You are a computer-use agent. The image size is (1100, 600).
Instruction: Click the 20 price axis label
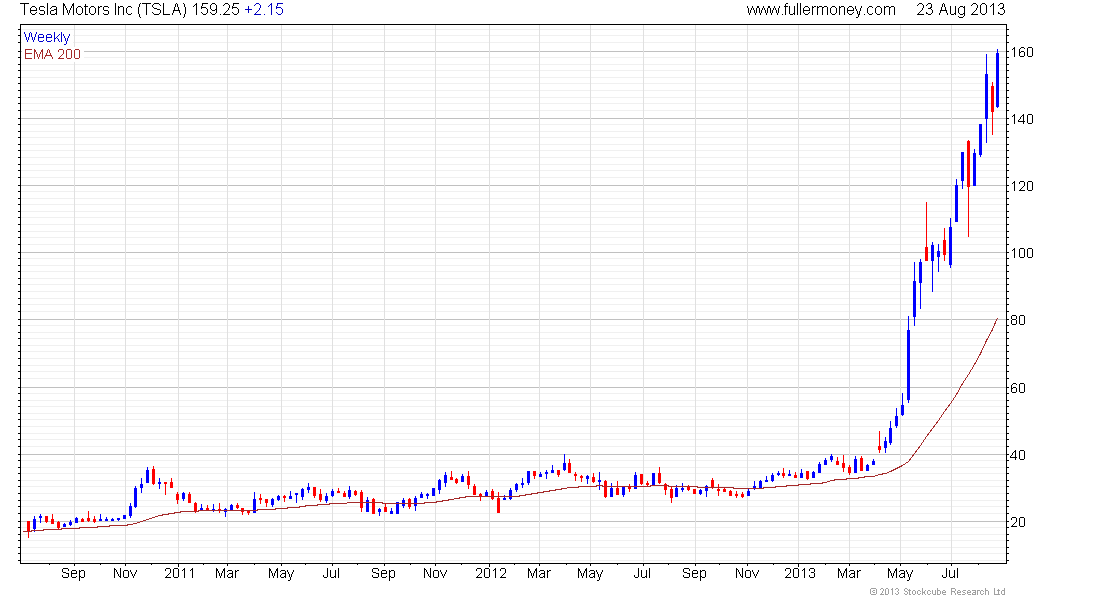[1017, 522]
